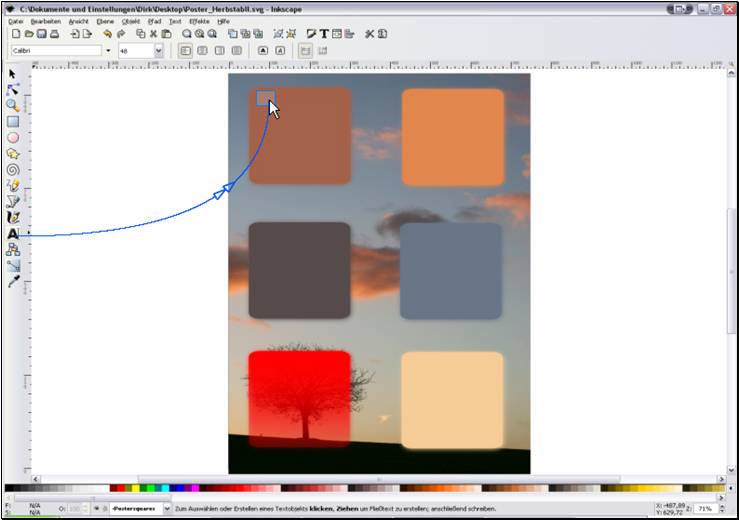Choose the Color picker dropper tool
The image size is (739, 520).
(13, 282)
